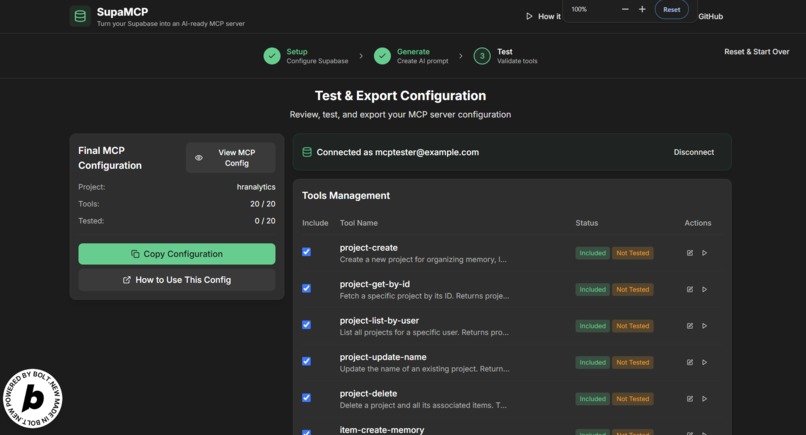Run test for project-delete tool
The image size is (806, 435).
[x=704, y=399]
